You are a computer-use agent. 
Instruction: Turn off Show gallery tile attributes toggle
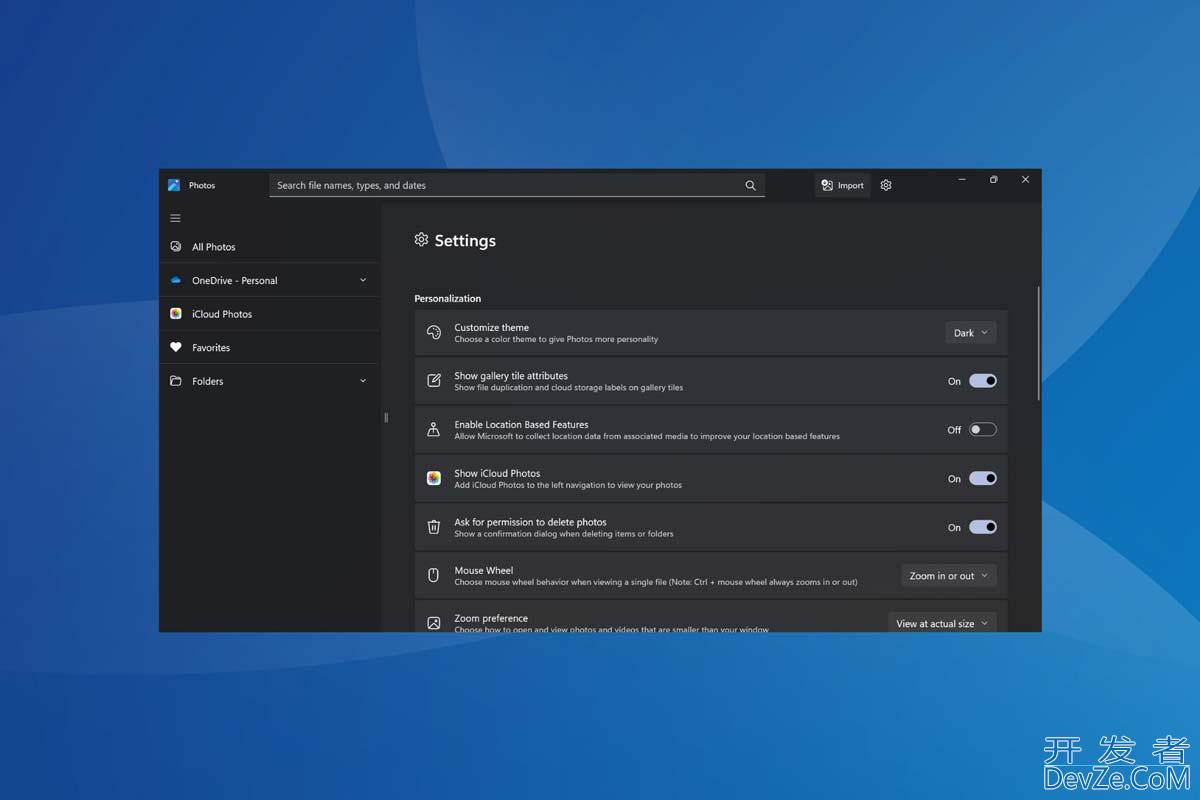click(982, 381)
